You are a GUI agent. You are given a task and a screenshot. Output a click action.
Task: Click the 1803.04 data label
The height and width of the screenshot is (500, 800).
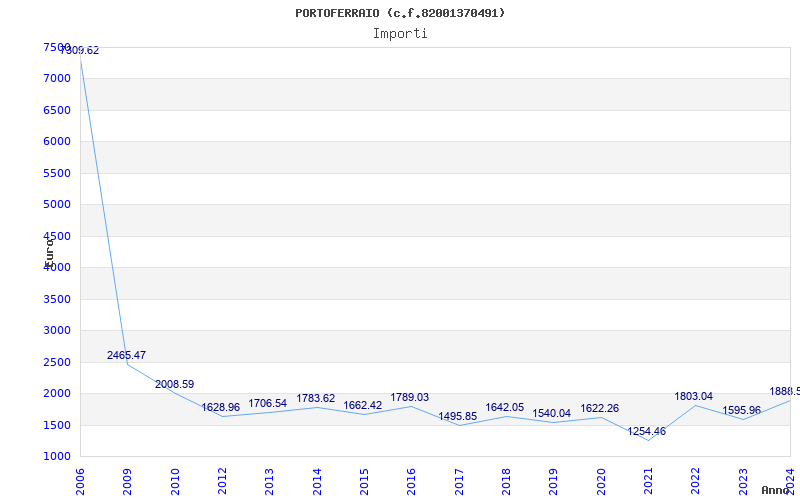pyautogui.click(x=693, y=396)
